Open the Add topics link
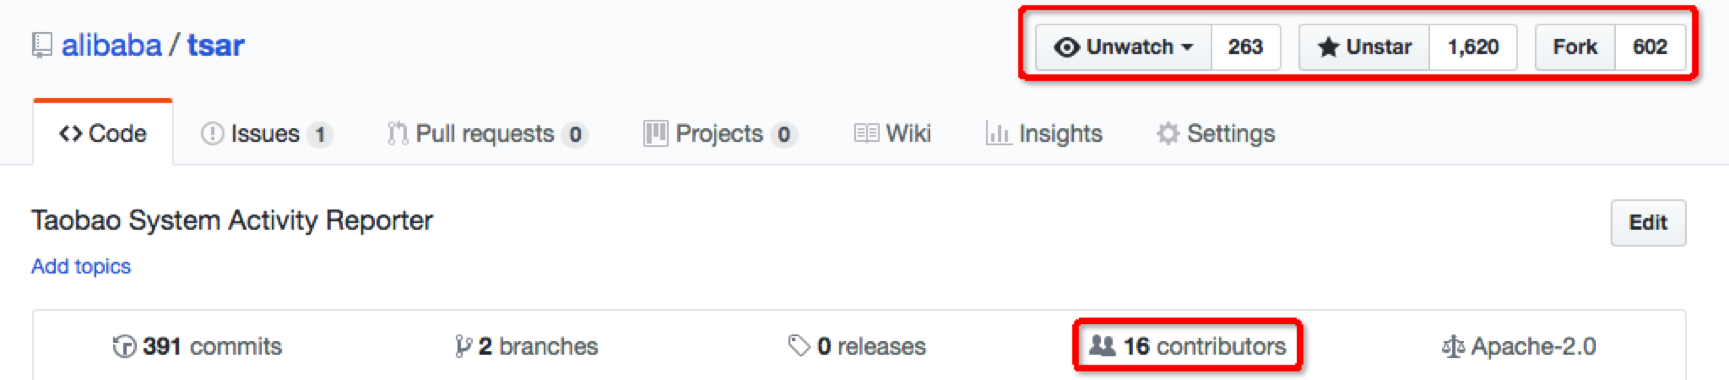This screenshot has height=380, width=1729. point(81,266)
